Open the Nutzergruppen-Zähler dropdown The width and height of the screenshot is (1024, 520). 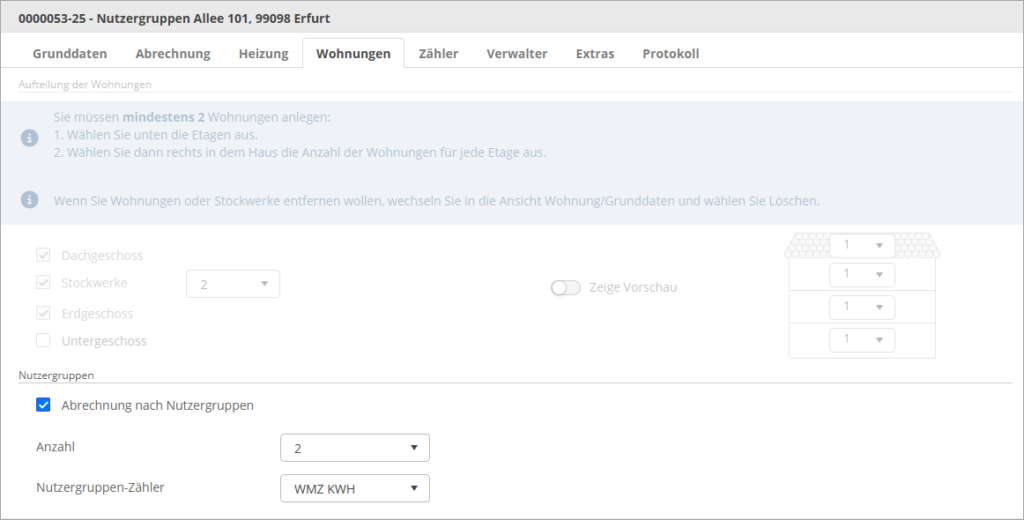coord(355,488)
